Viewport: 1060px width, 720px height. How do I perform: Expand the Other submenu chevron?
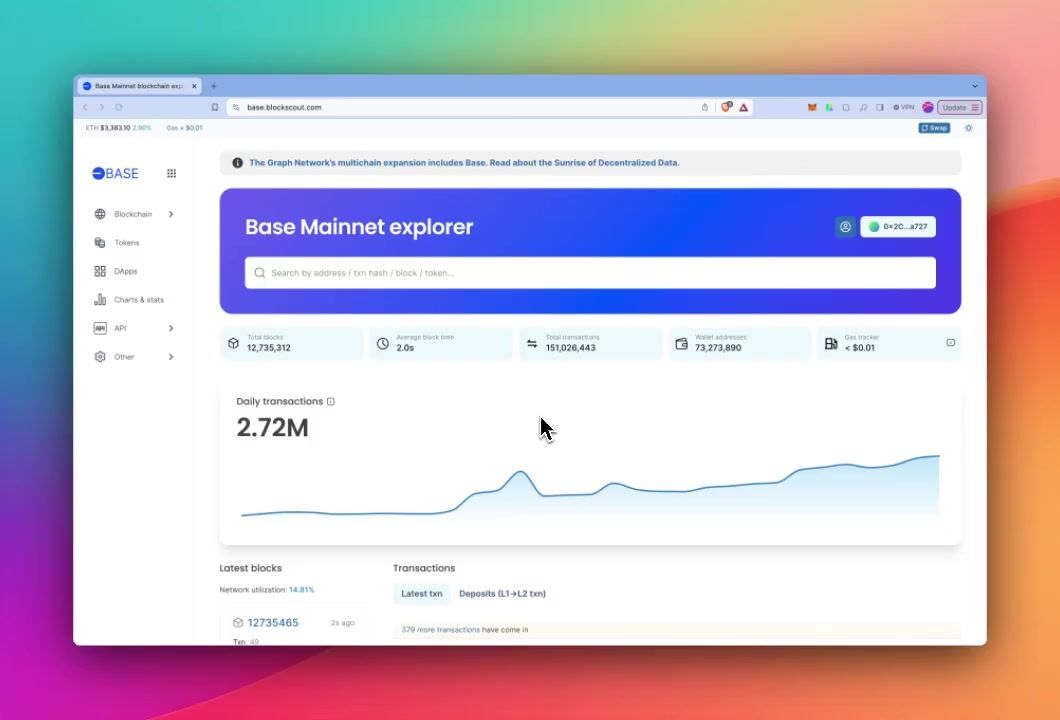coord(171,356)
